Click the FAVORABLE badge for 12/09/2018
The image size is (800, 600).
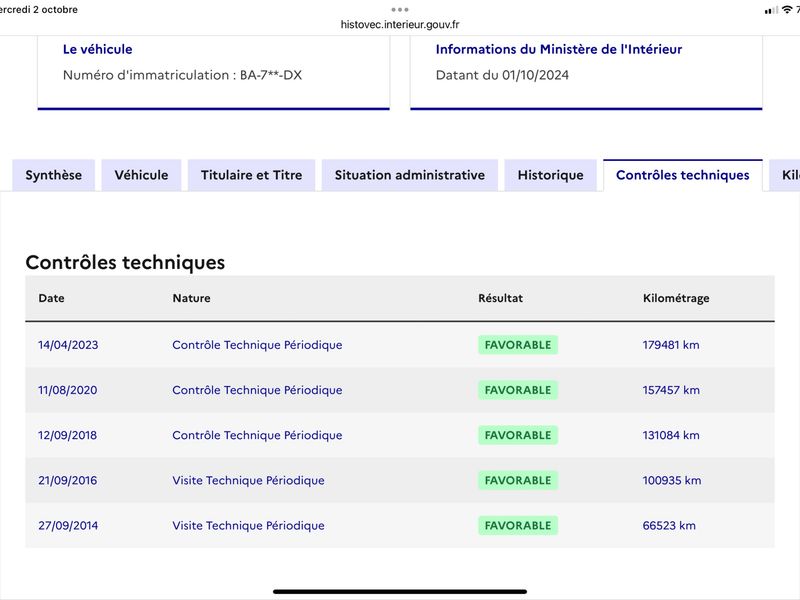pos(518,435)
